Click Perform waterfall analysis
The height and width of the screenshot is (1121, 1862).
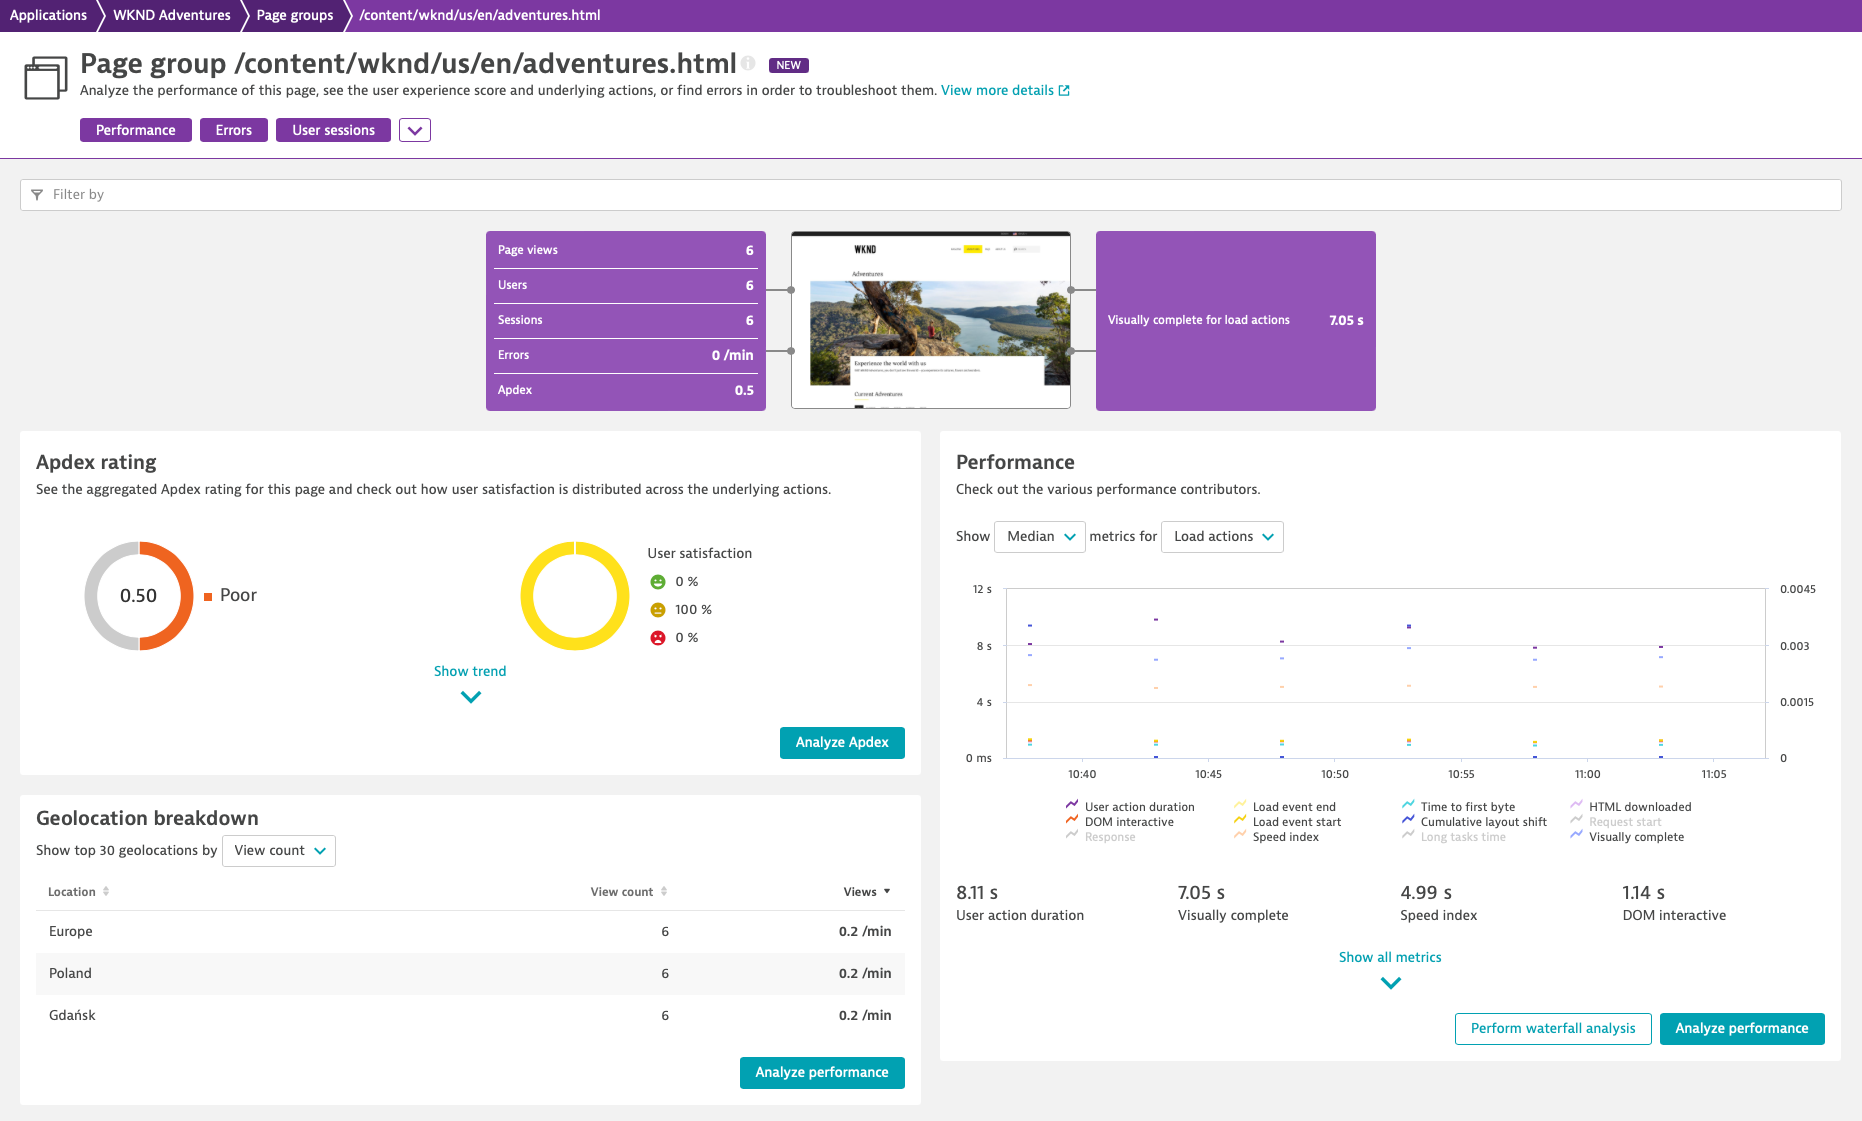(1553, 1028)
